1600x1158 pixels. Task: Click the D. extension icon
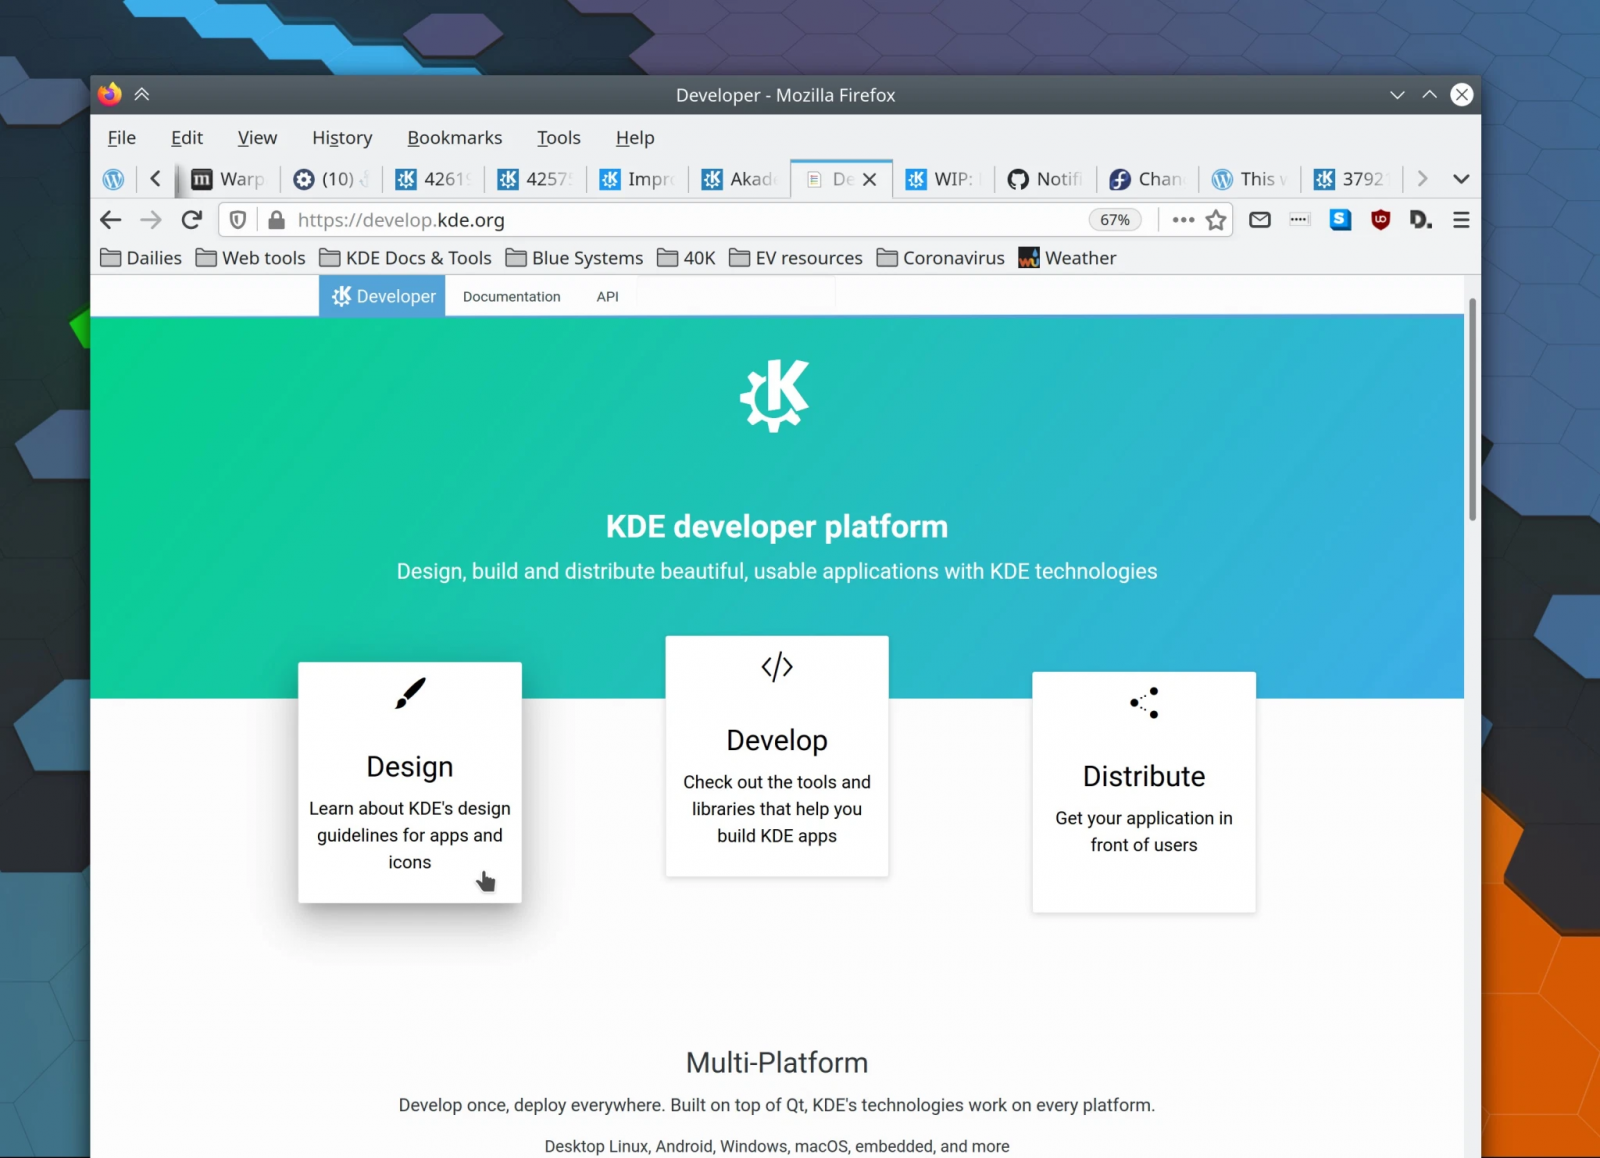pyautogui.click(x=1421, y=220)
